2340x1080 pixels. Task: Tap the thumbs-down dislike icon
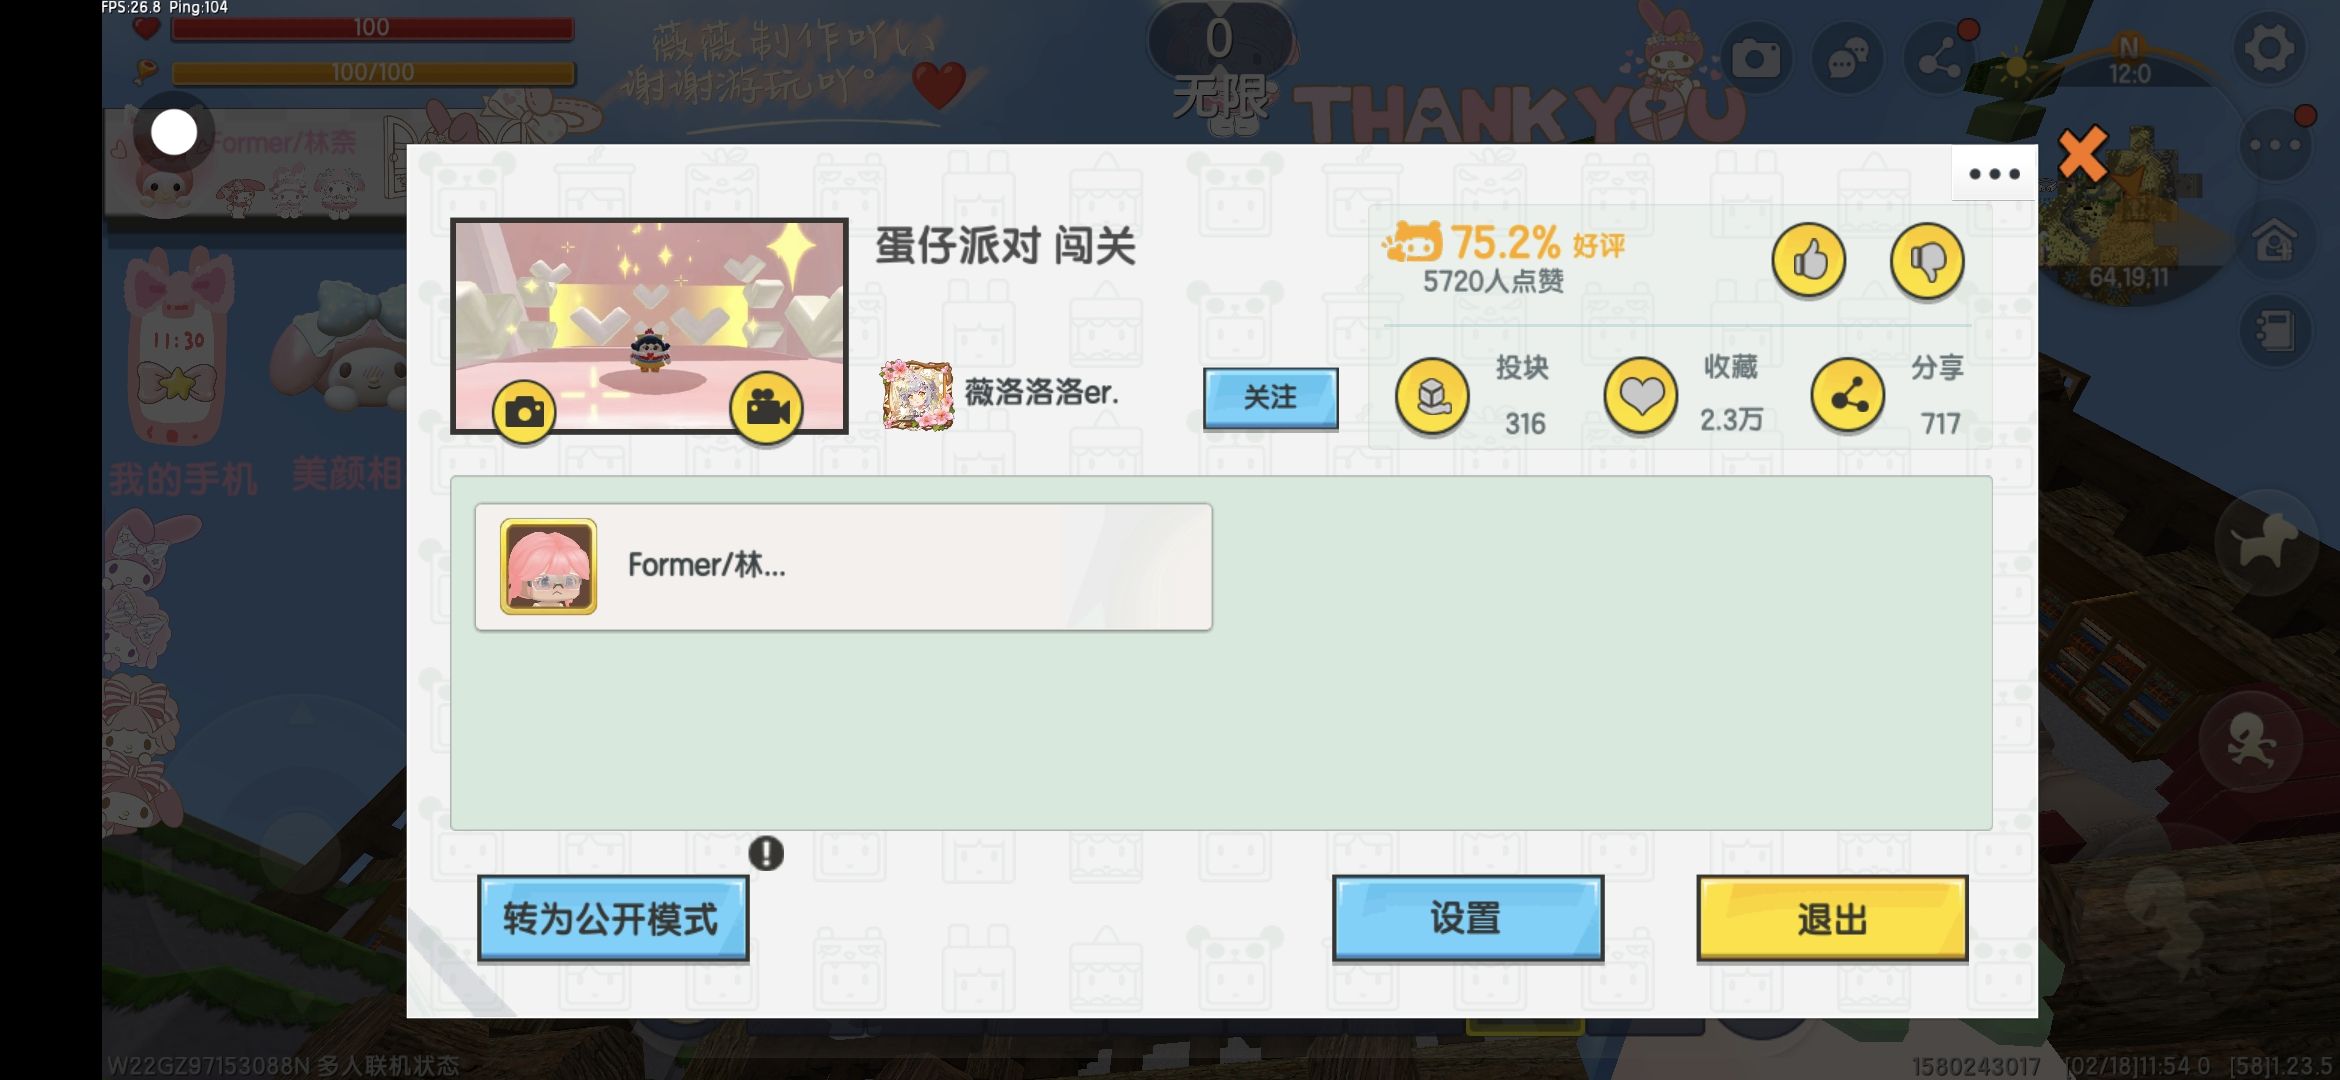click(1927, 261)
